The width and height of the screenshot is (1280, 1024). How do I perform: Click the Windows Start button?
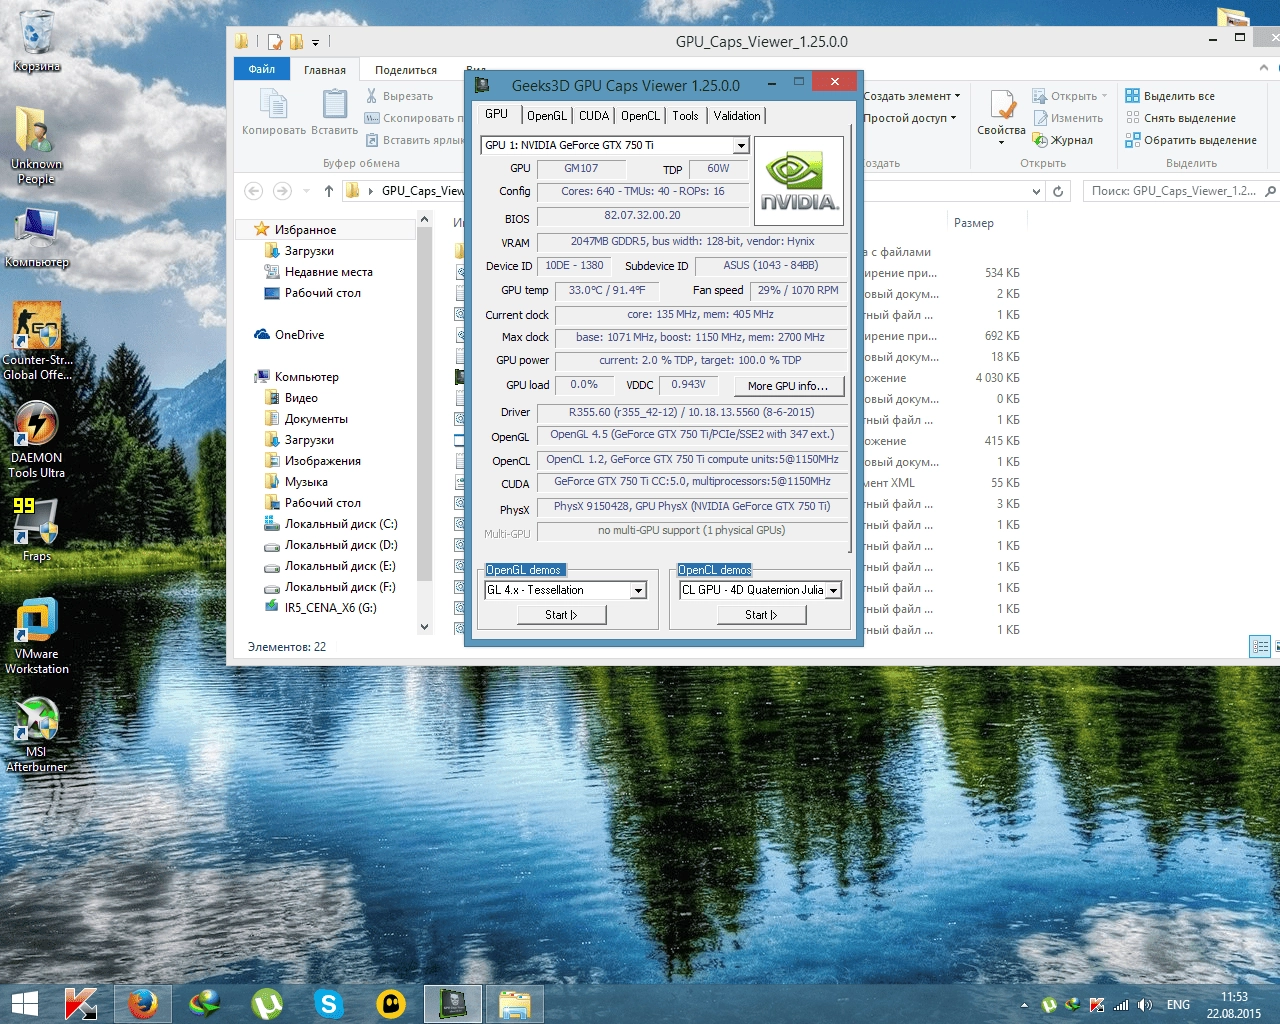pyautogui.click(x=24, y=1004)
